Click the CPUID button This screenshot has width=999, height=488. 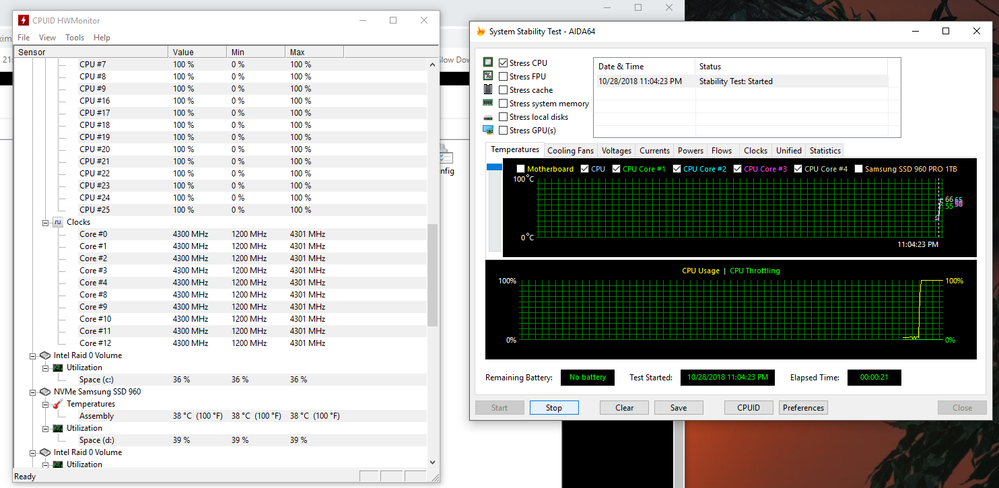point(749,408)
